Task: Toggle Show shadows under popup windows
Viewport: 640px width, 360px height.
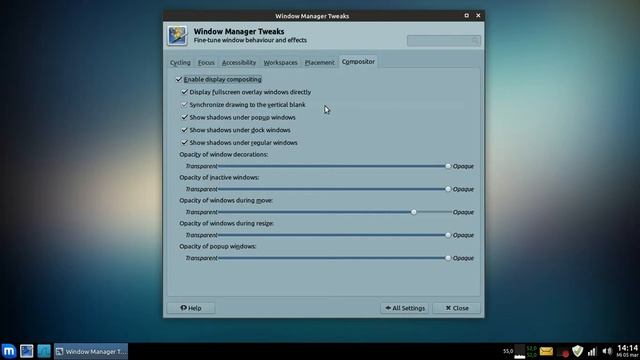Action: click(x=184, y=117)
